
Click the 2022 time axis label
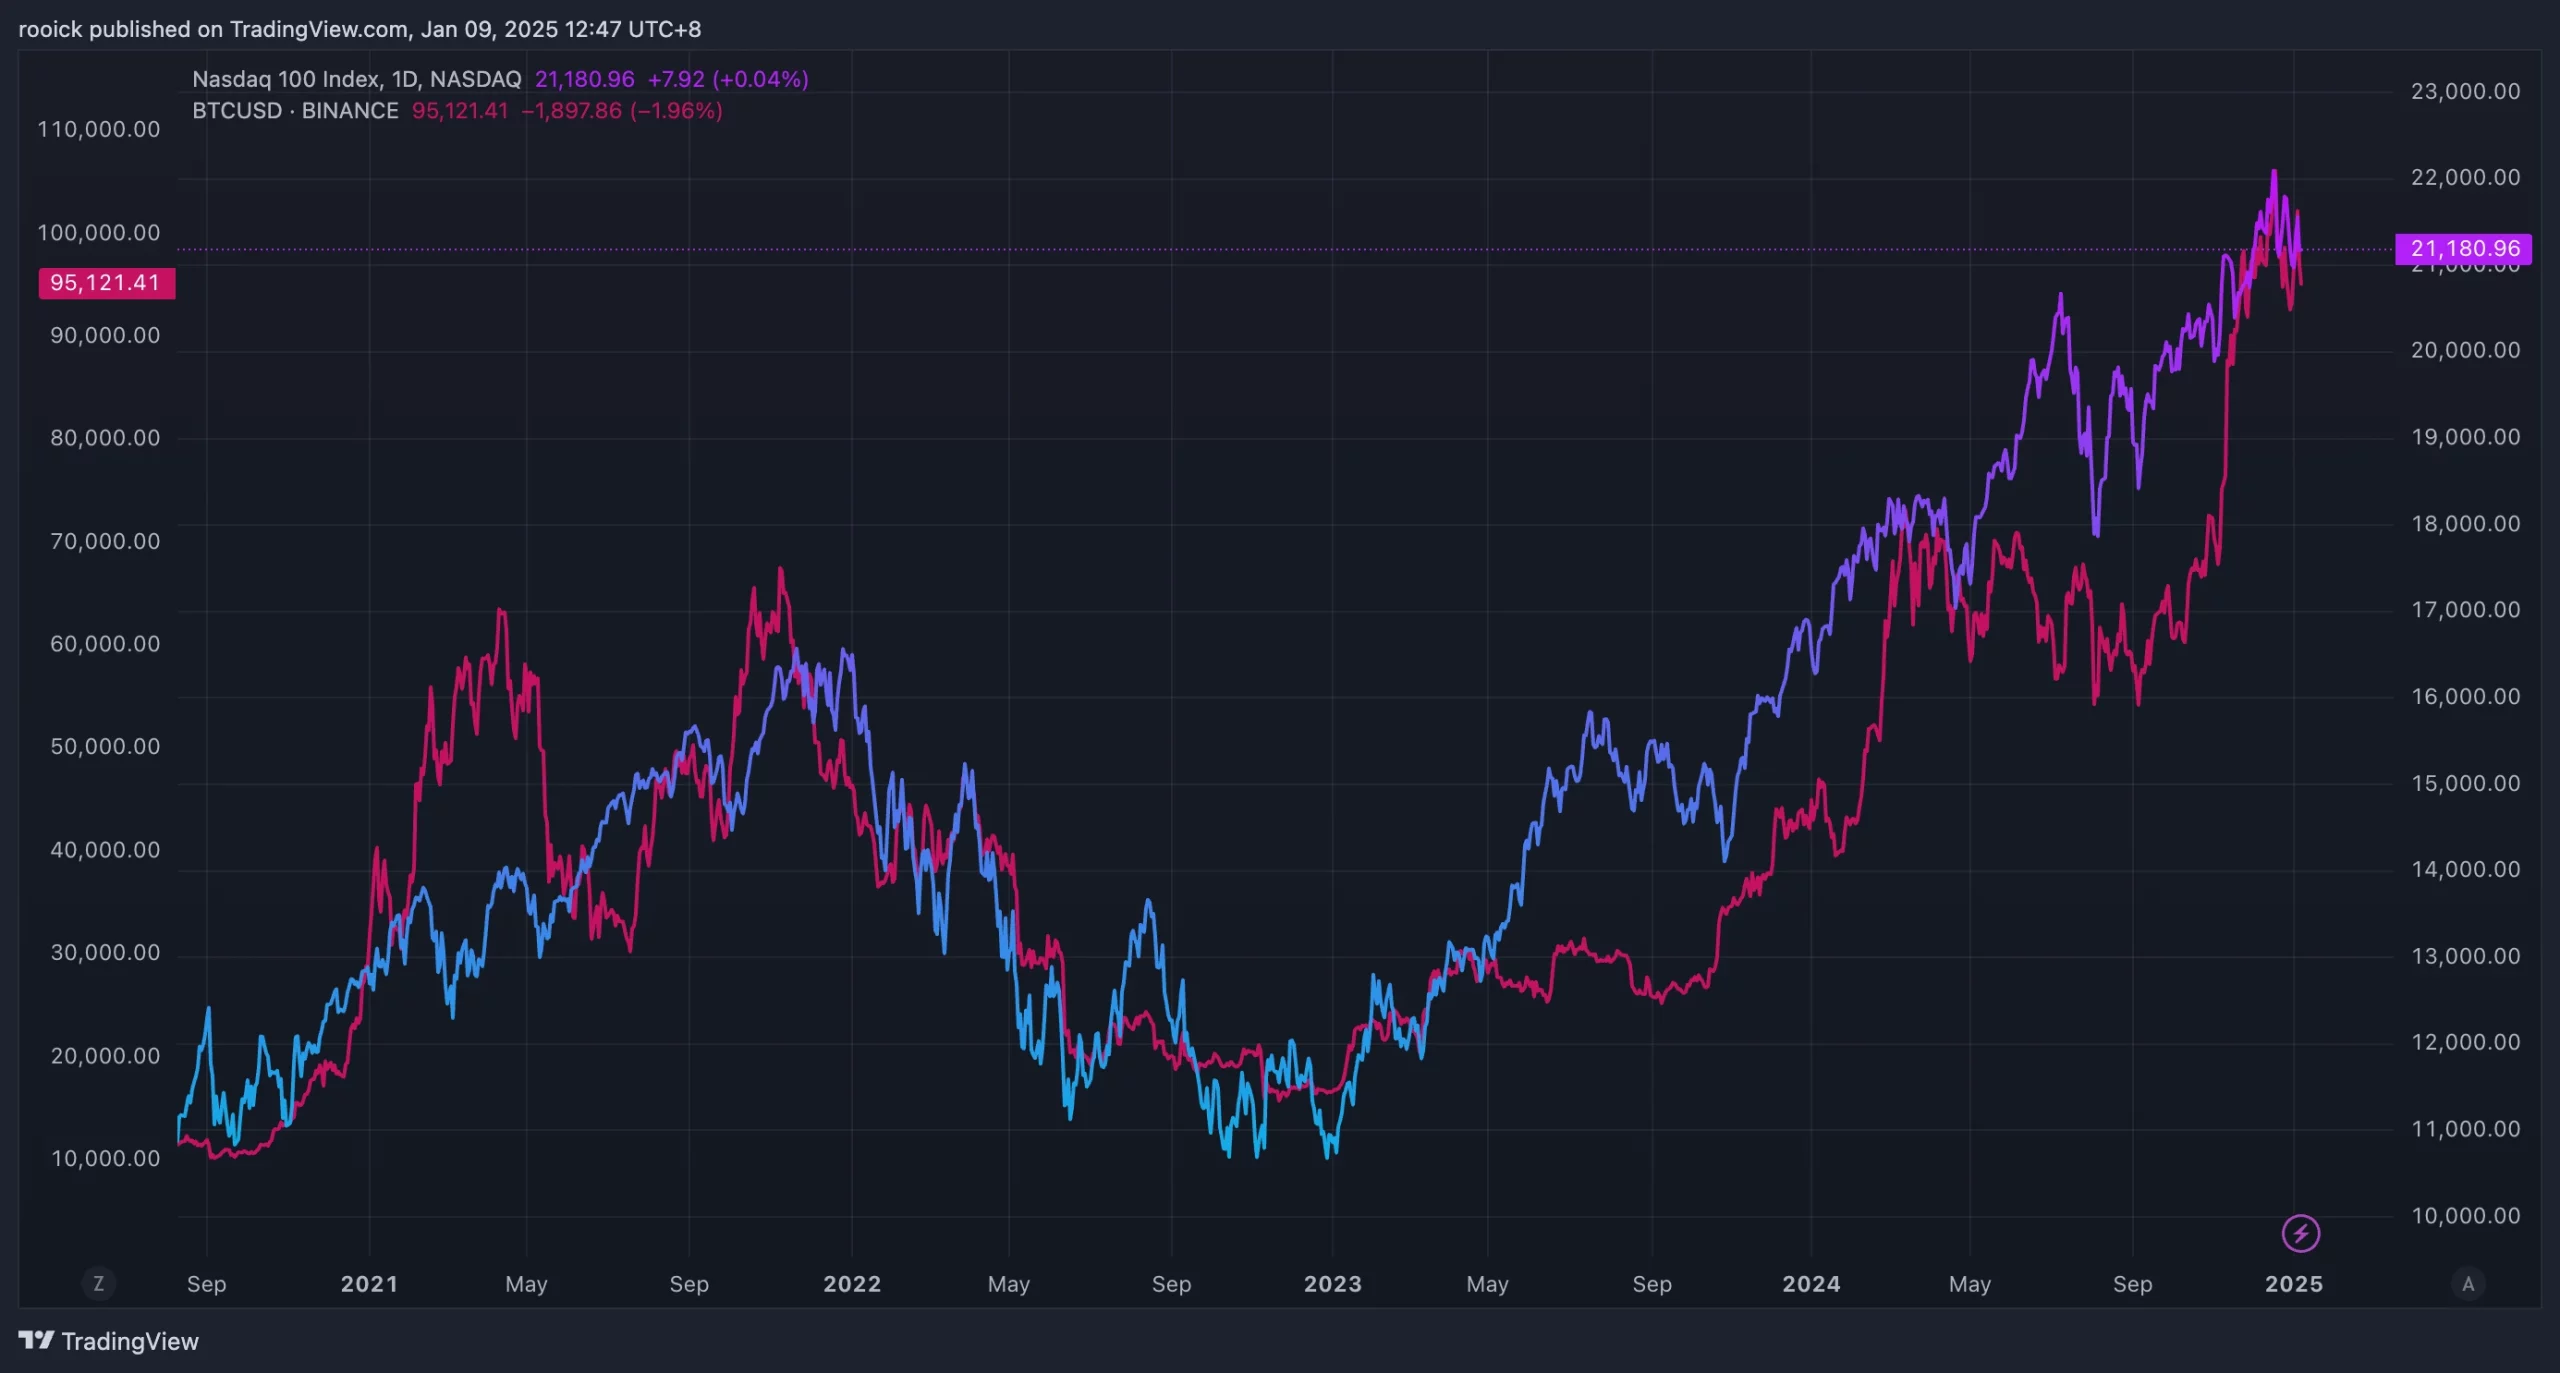tap(852, 1284)
